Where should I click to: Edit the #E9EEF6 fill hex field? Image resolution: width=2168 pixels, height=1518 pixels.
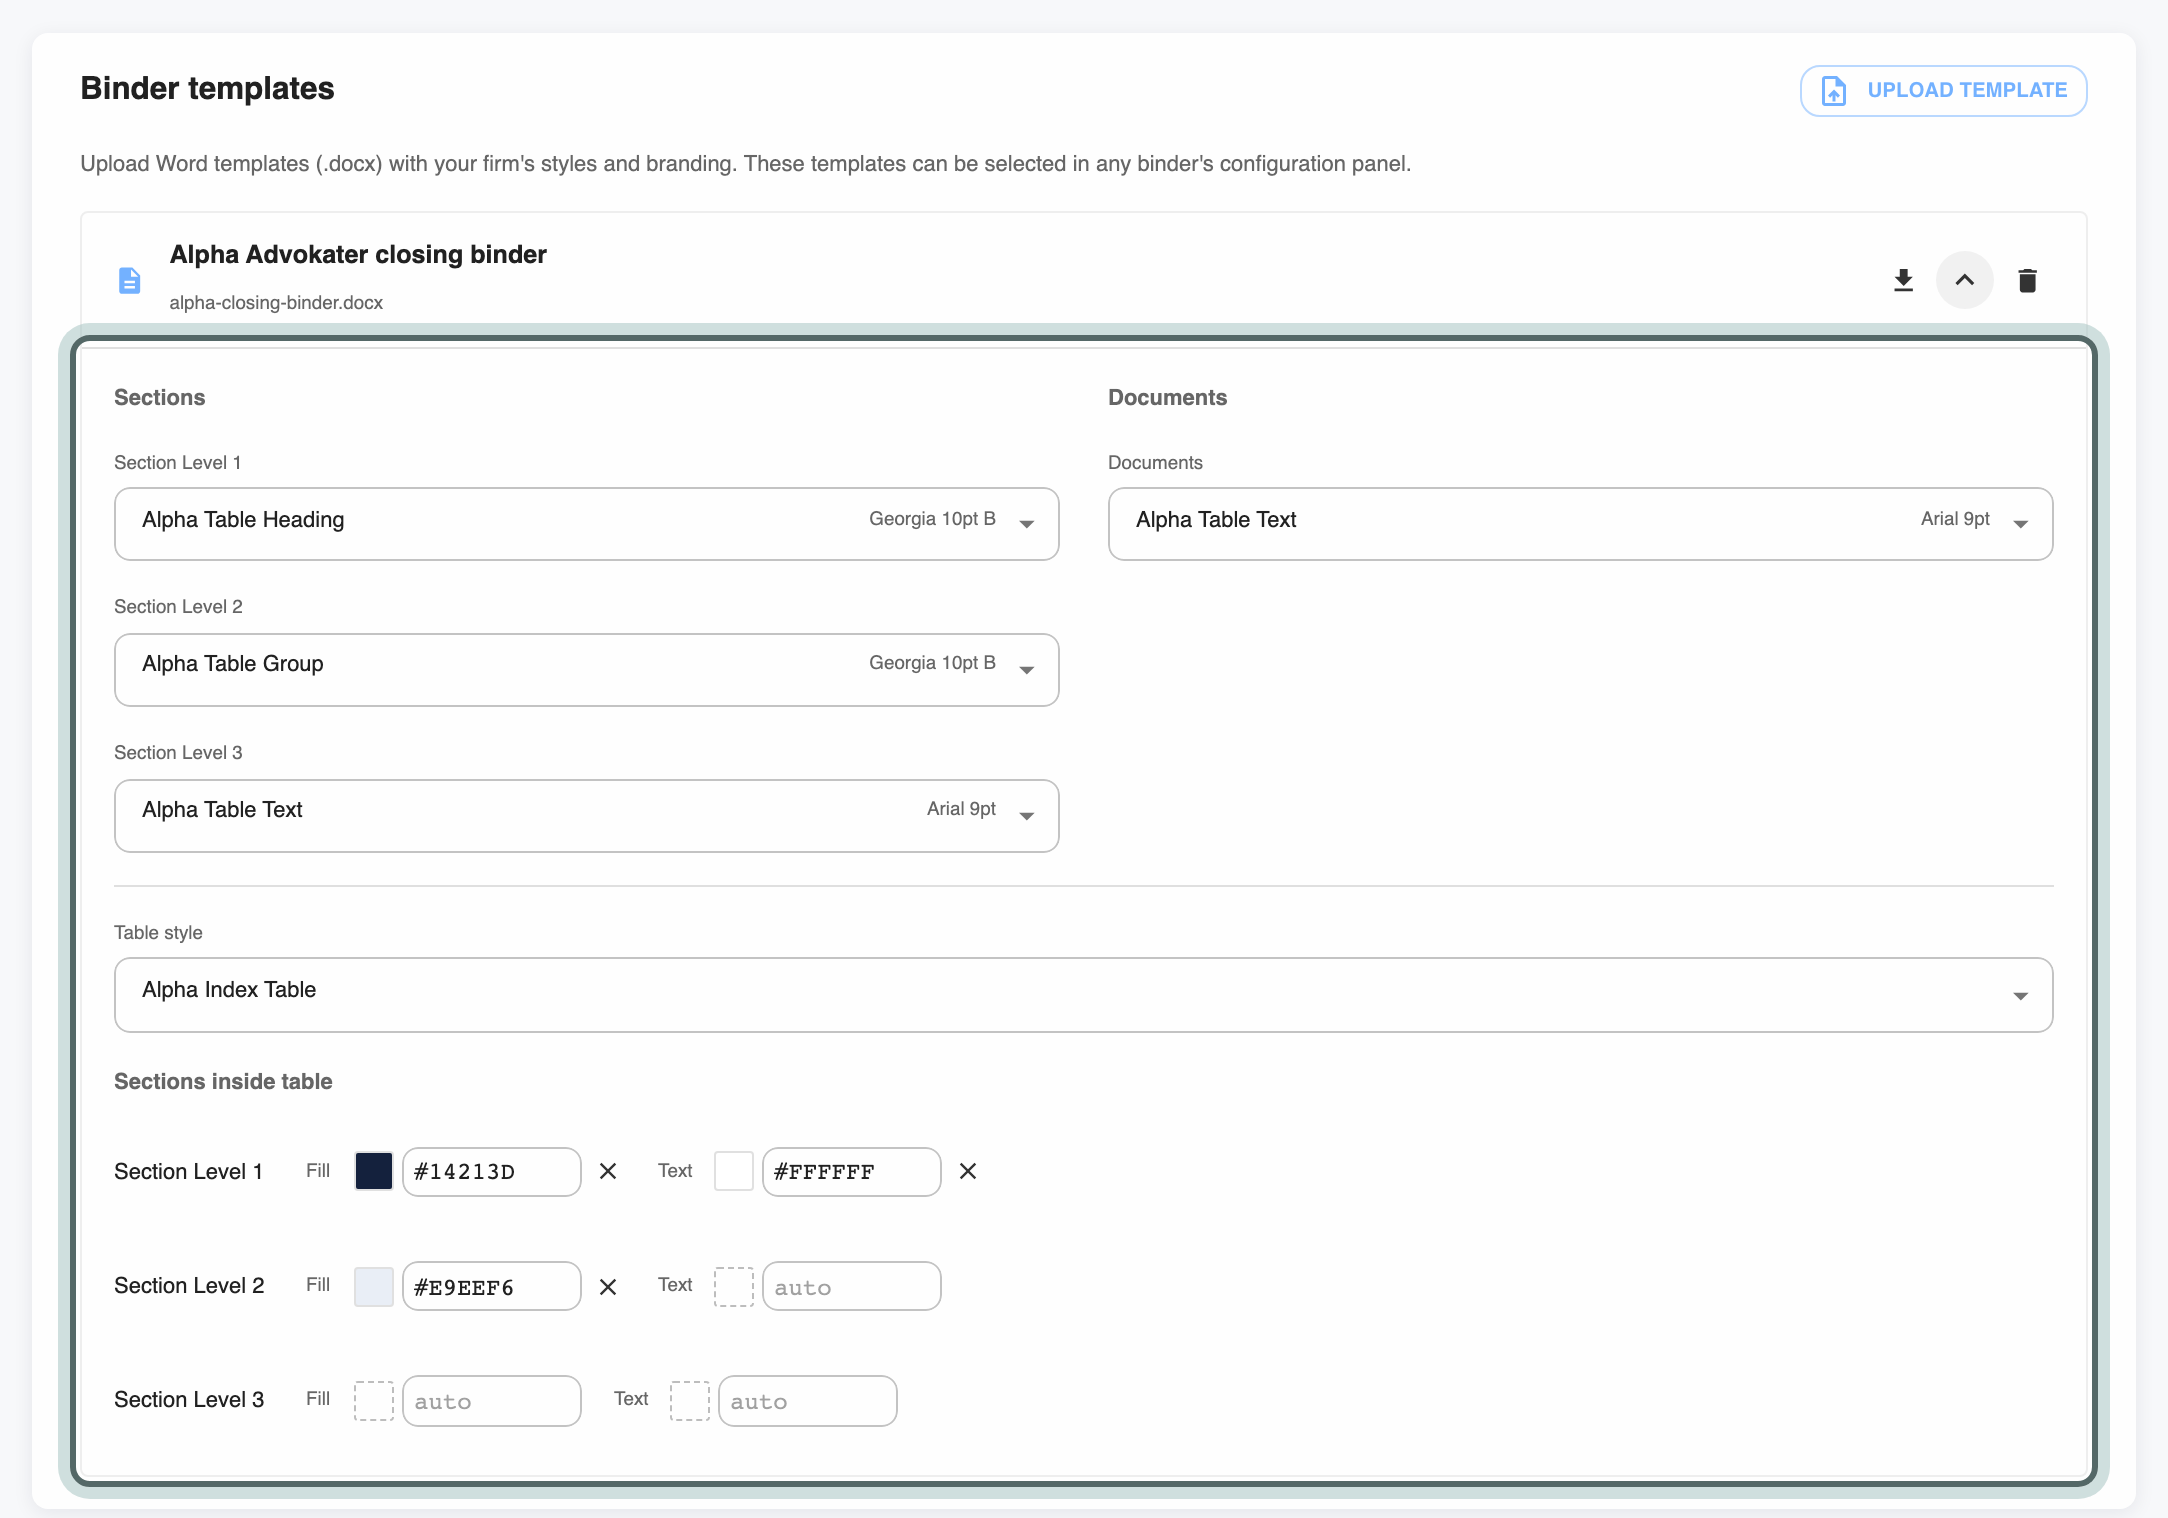[x=492, y=1286]
